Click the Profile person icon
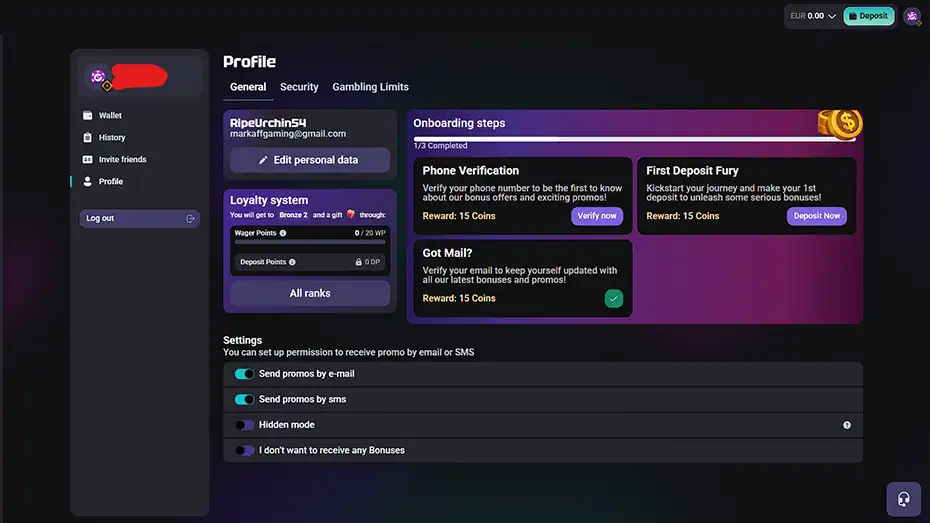 pyautogui.click(x=87, y=181)
